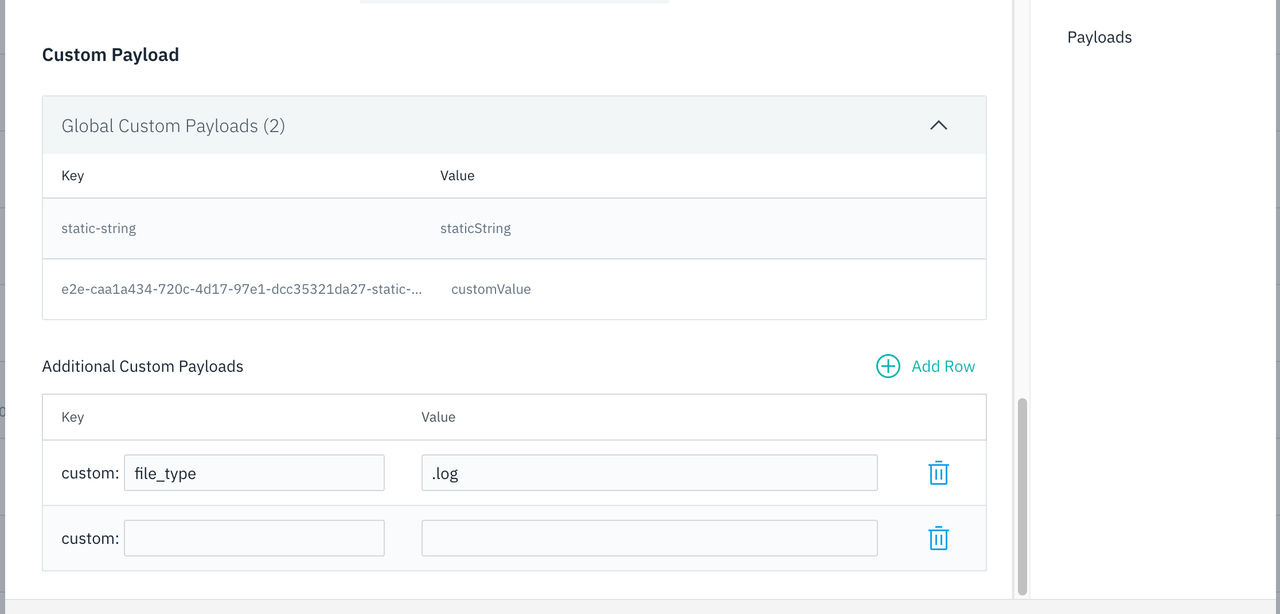Focus the empty custom value field
Viewport: 1280px width, 614px height.
(650, 538)
